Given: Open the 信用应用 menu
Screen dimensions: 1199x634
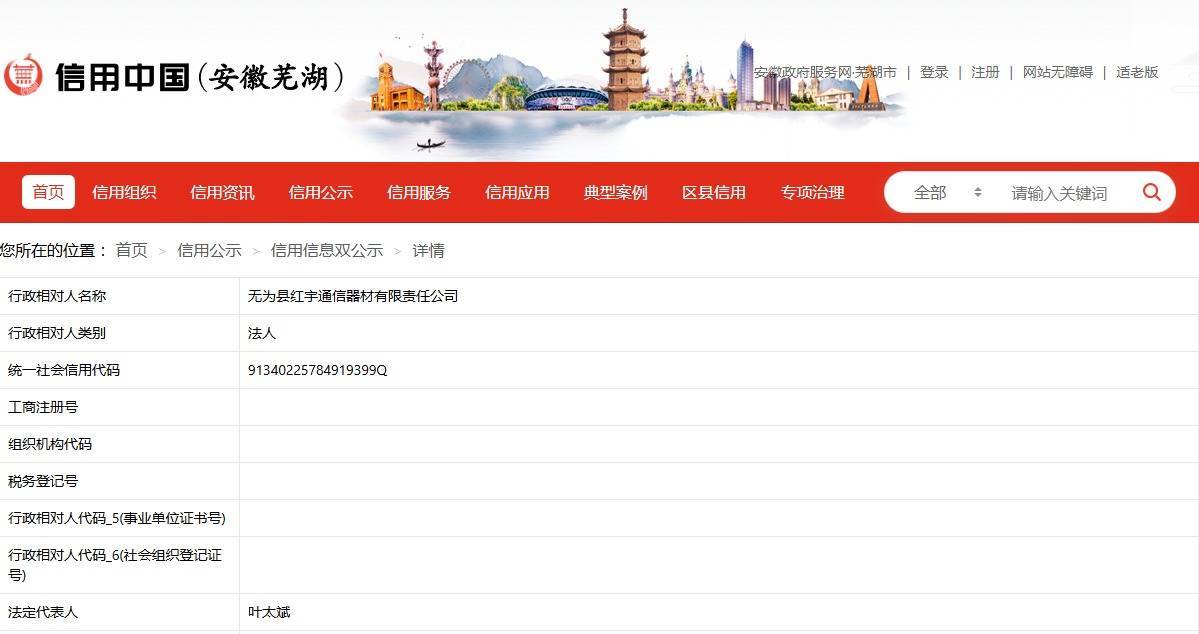Looking at the screenshot, I should pyautogui.click(x=516, y=192).
